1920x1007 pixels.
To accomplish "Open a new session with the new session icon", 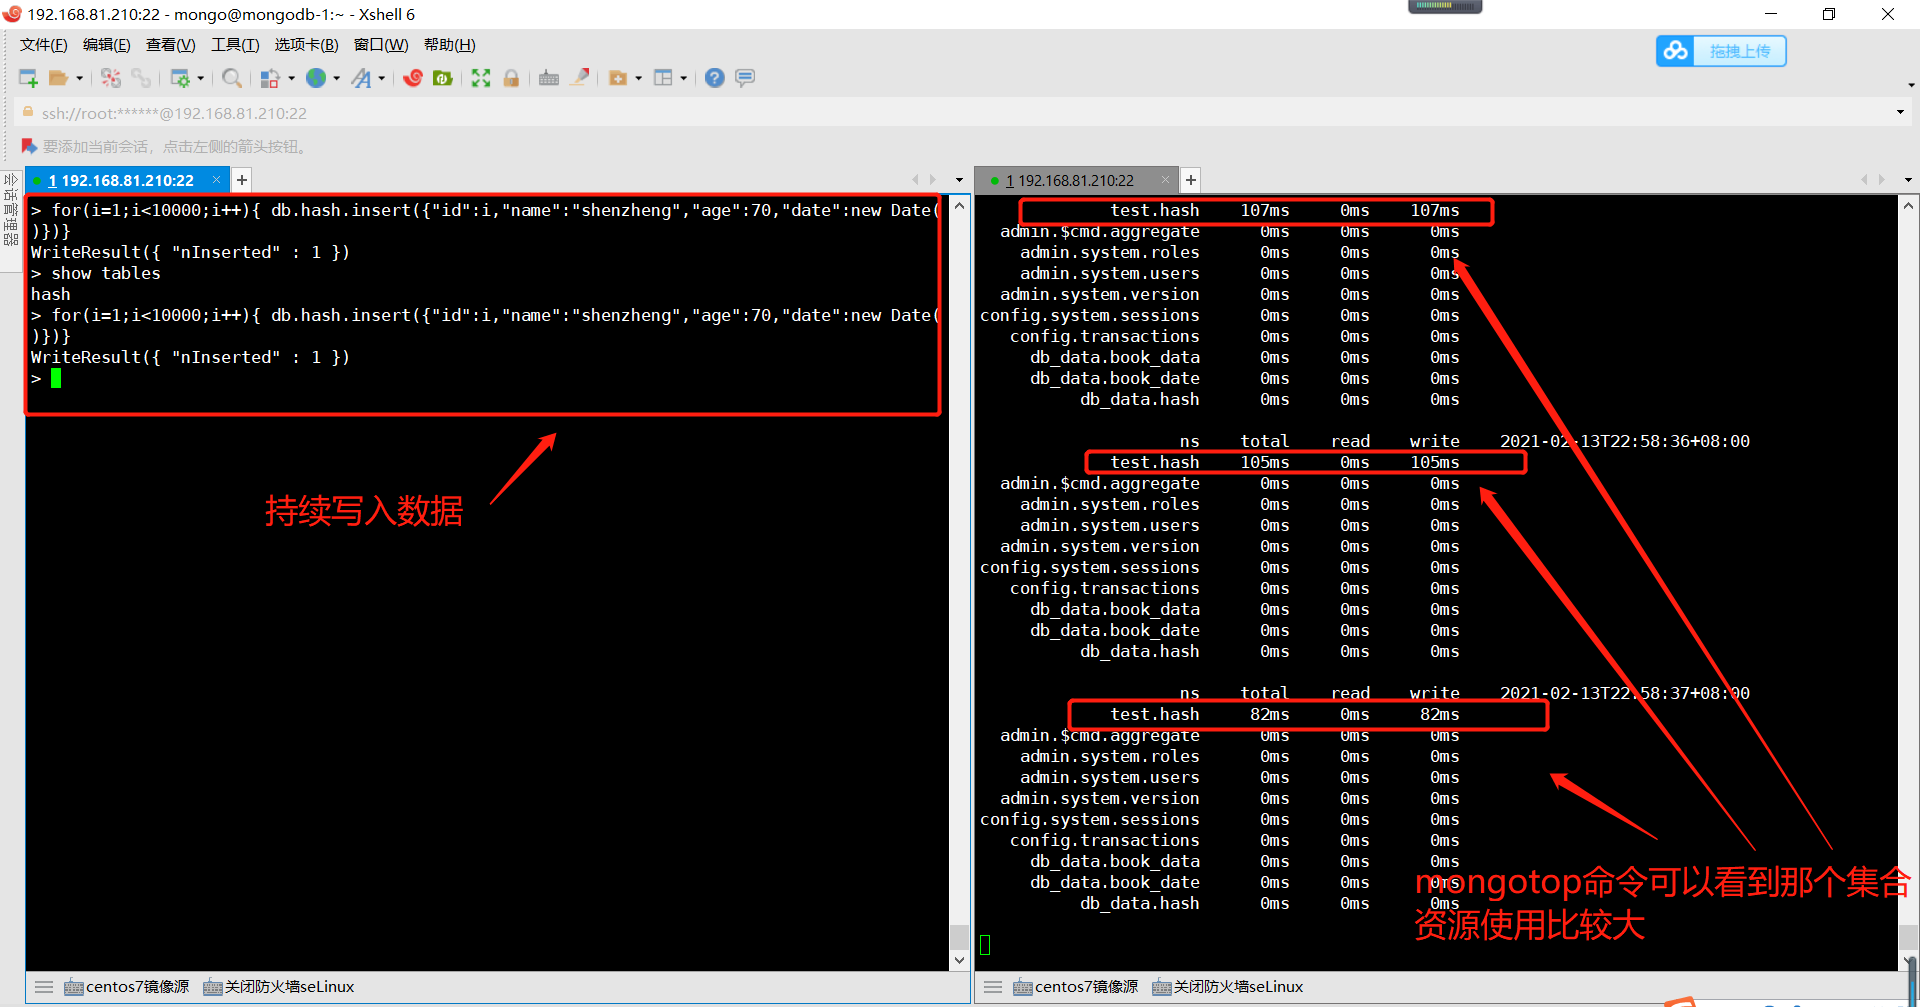I will tap(28, 77).
